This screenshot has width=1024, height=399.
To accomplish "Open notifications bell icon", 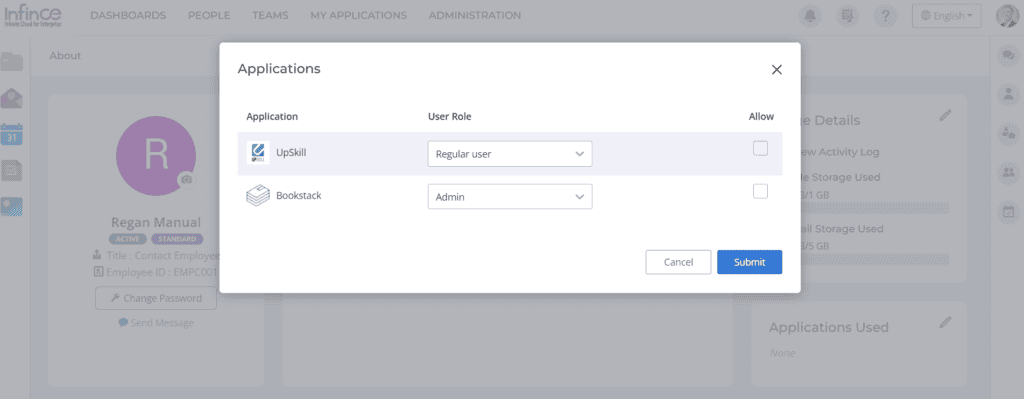I will tap(810, 16).
